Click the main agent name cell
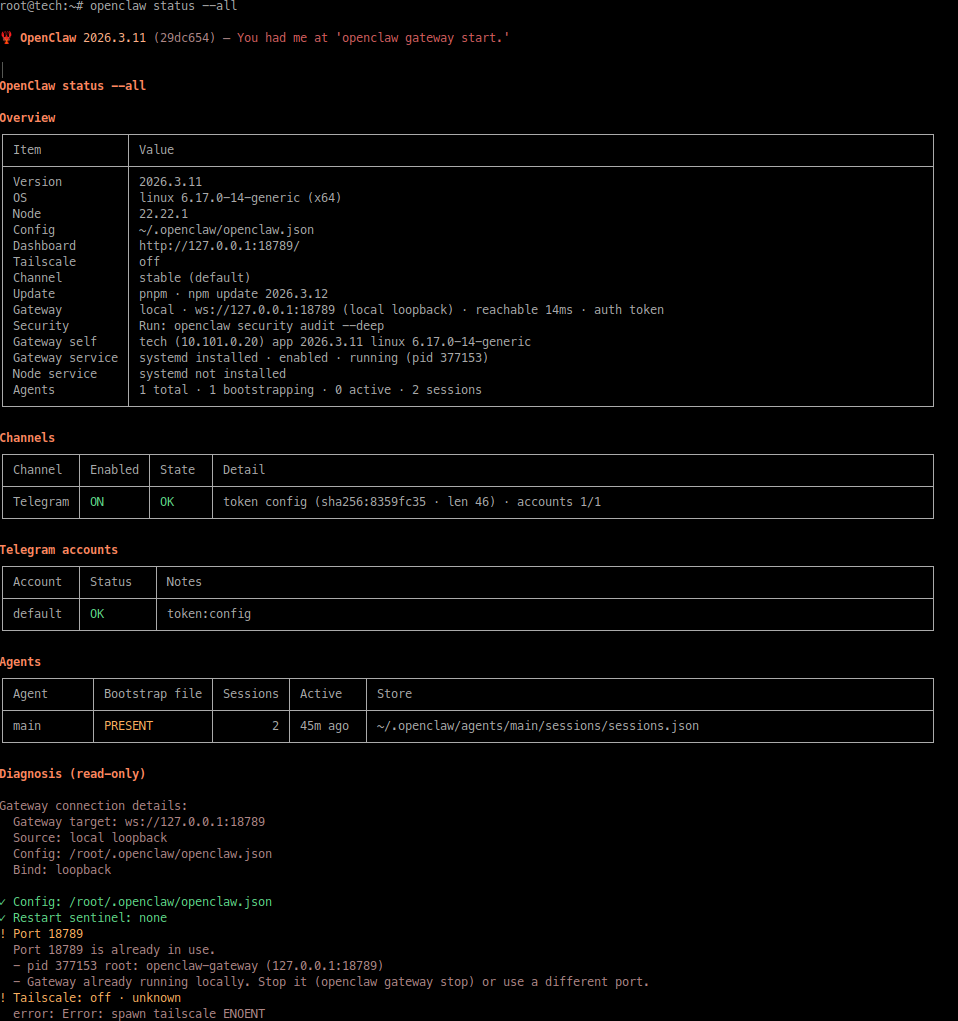 click(x=27, y=726)
